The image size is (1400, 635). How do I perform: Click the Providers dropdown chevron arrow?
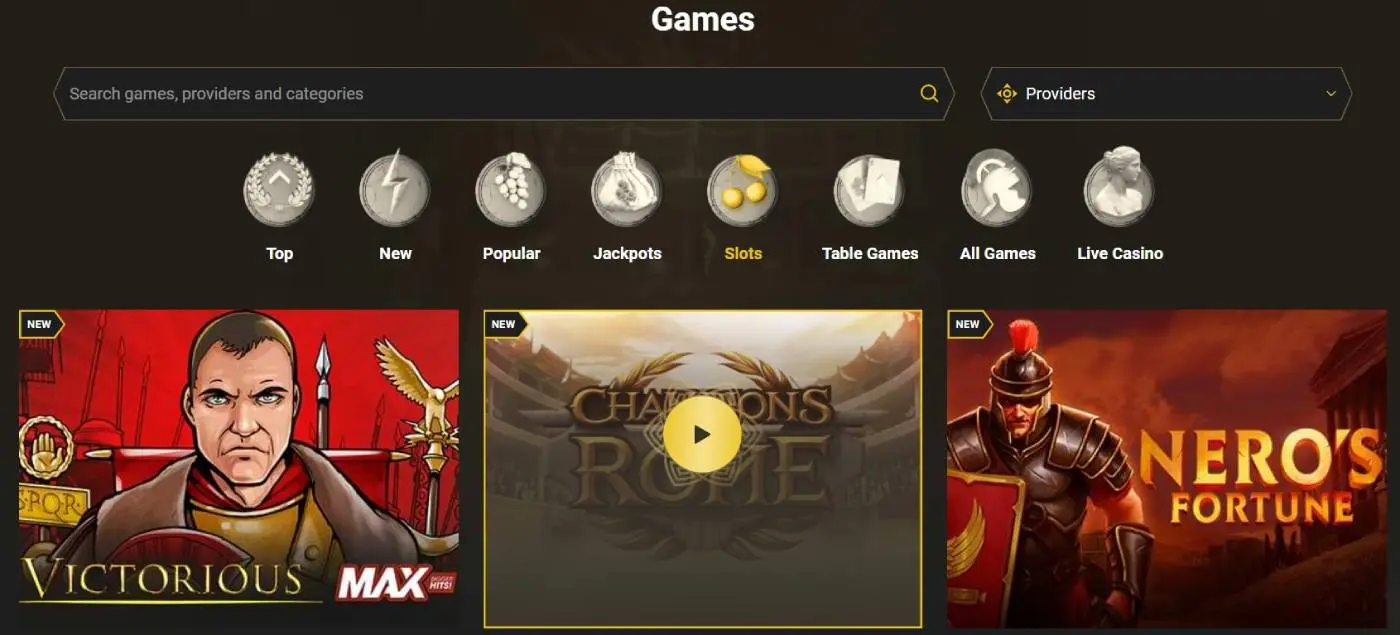pyautogui.click(x=1331, y=94)
